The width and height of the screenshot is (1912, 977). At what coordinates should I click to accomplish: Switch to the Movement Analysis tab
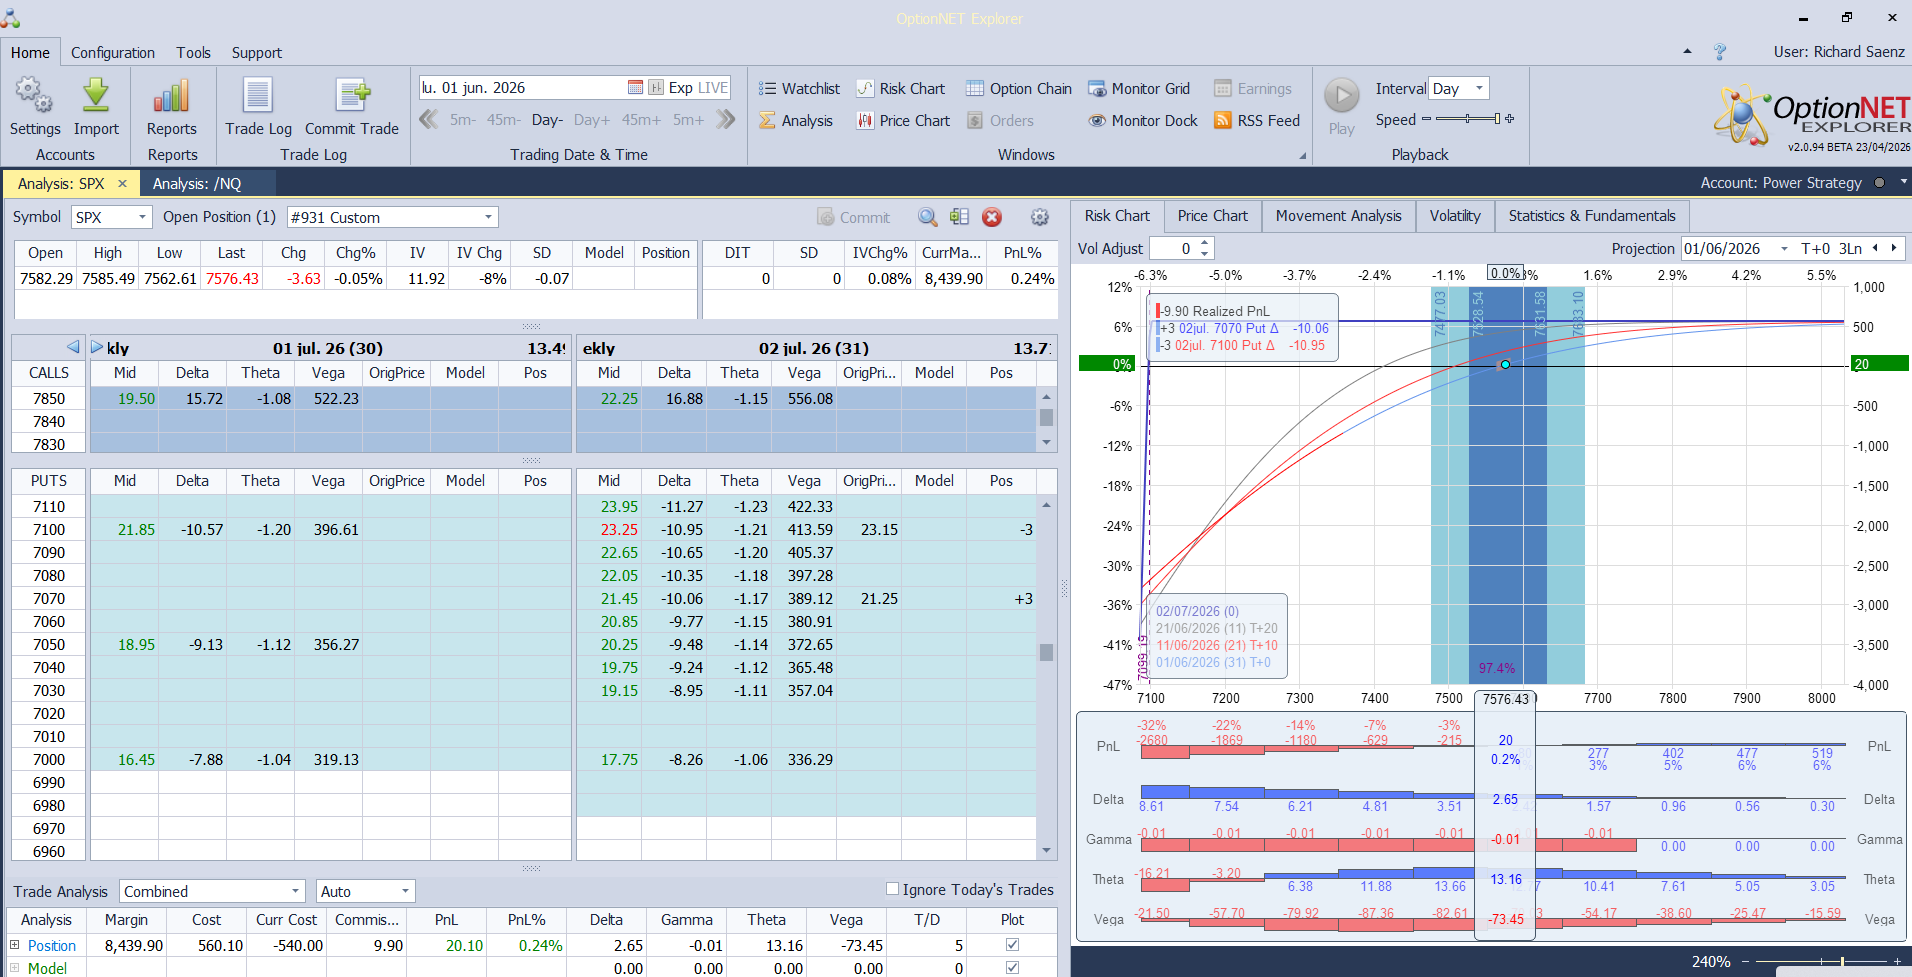(1339, 216)
